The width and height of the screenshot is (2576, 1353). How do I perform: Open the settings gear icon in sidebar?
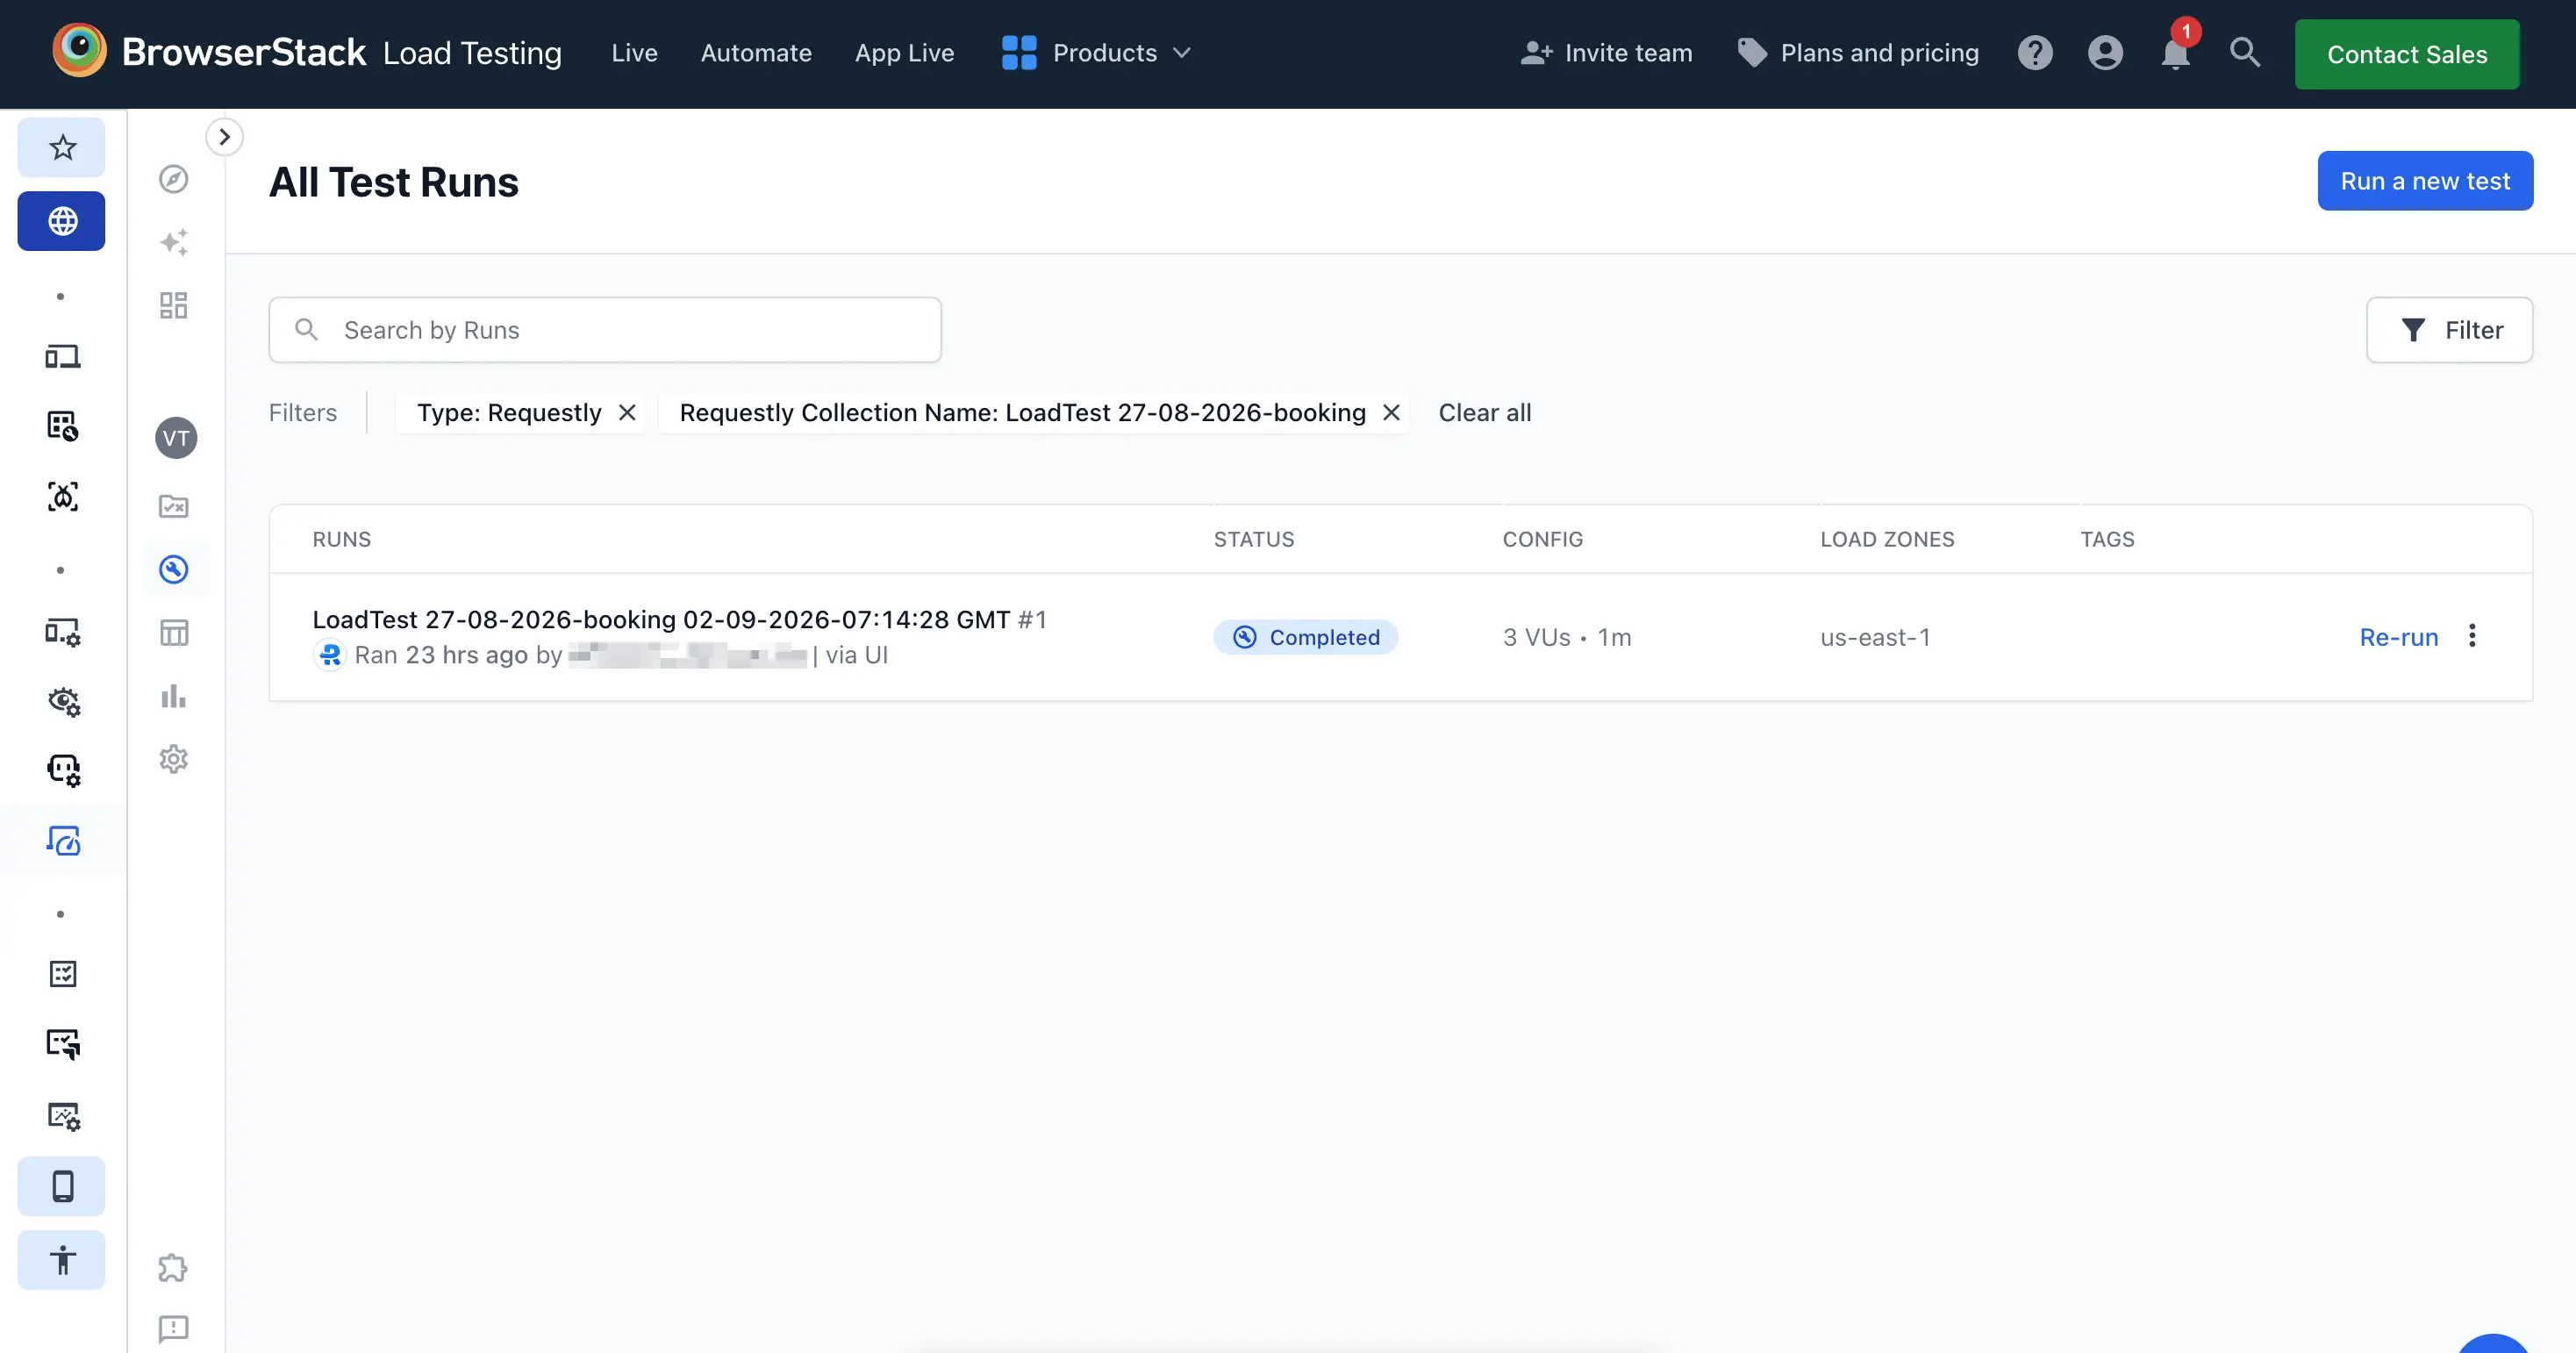174,759
